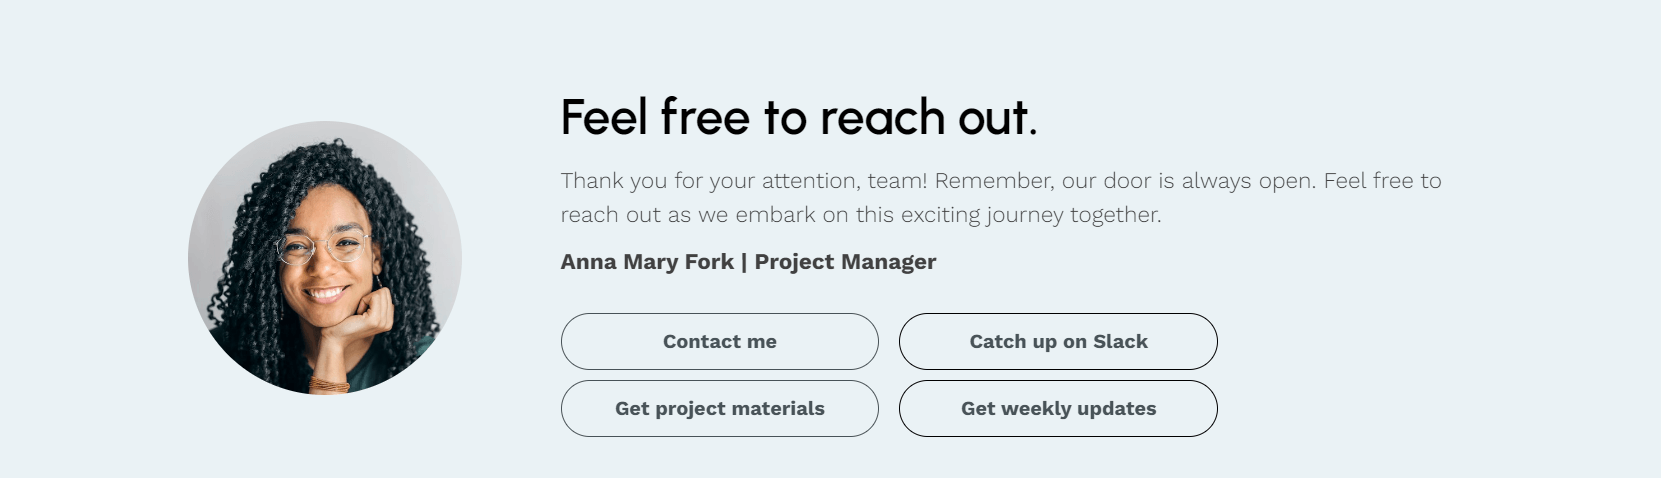Click the word "out." ending the heading
Screen dimensions: 1661x478
click(997, 117)
